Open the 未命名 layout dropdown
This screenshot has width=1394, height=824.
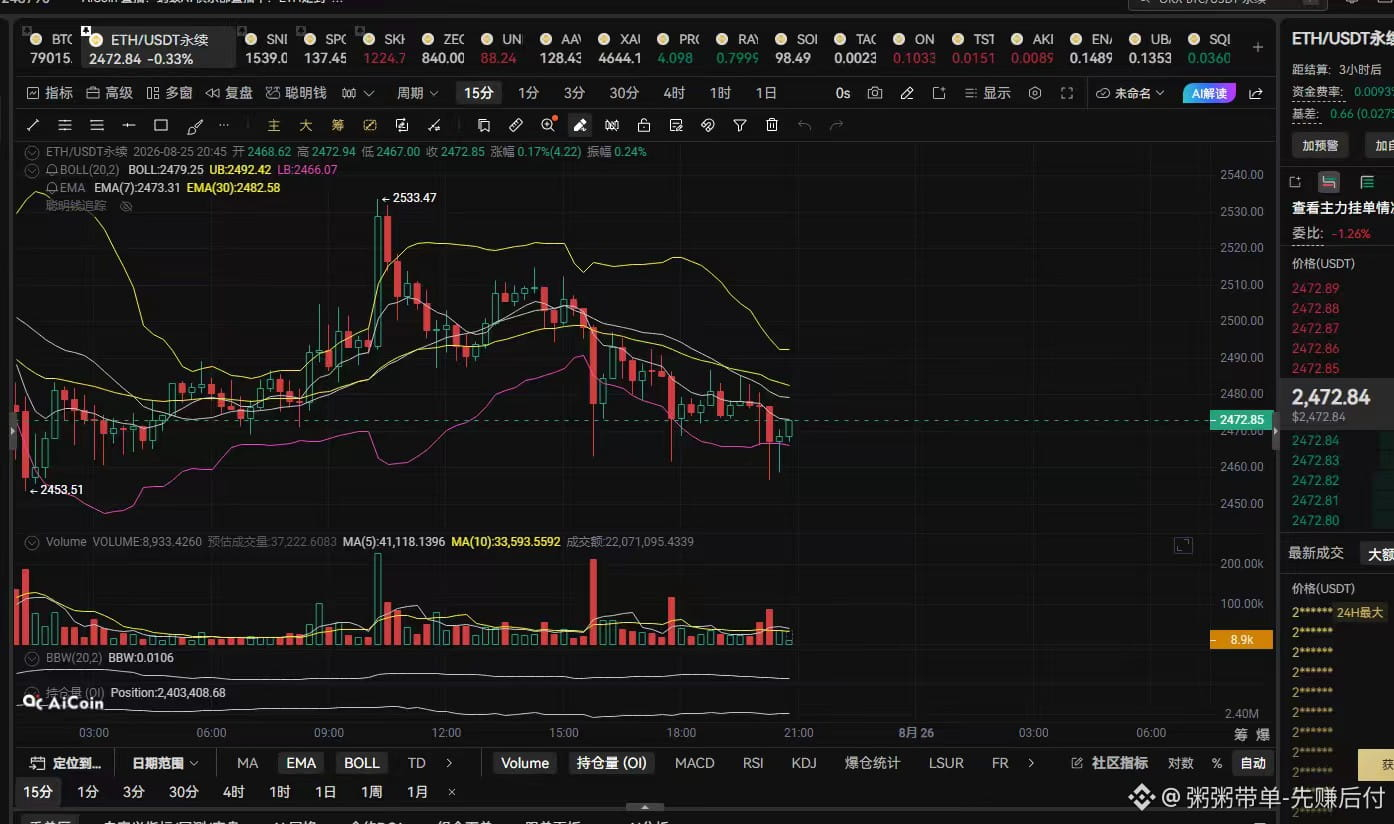pos(1131,93)
